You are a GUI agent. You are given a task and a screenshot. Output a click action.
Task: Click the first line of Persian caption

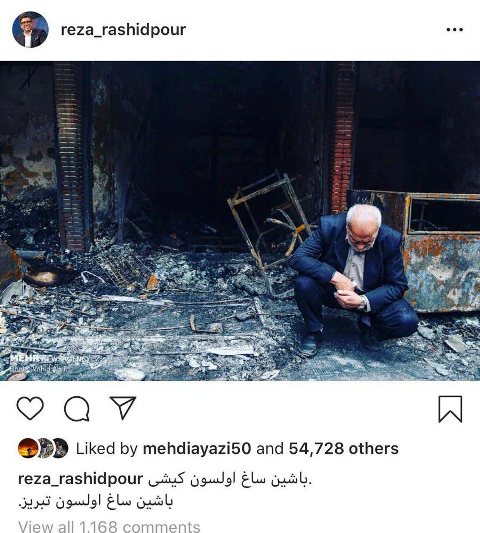(x=229, y=479)
